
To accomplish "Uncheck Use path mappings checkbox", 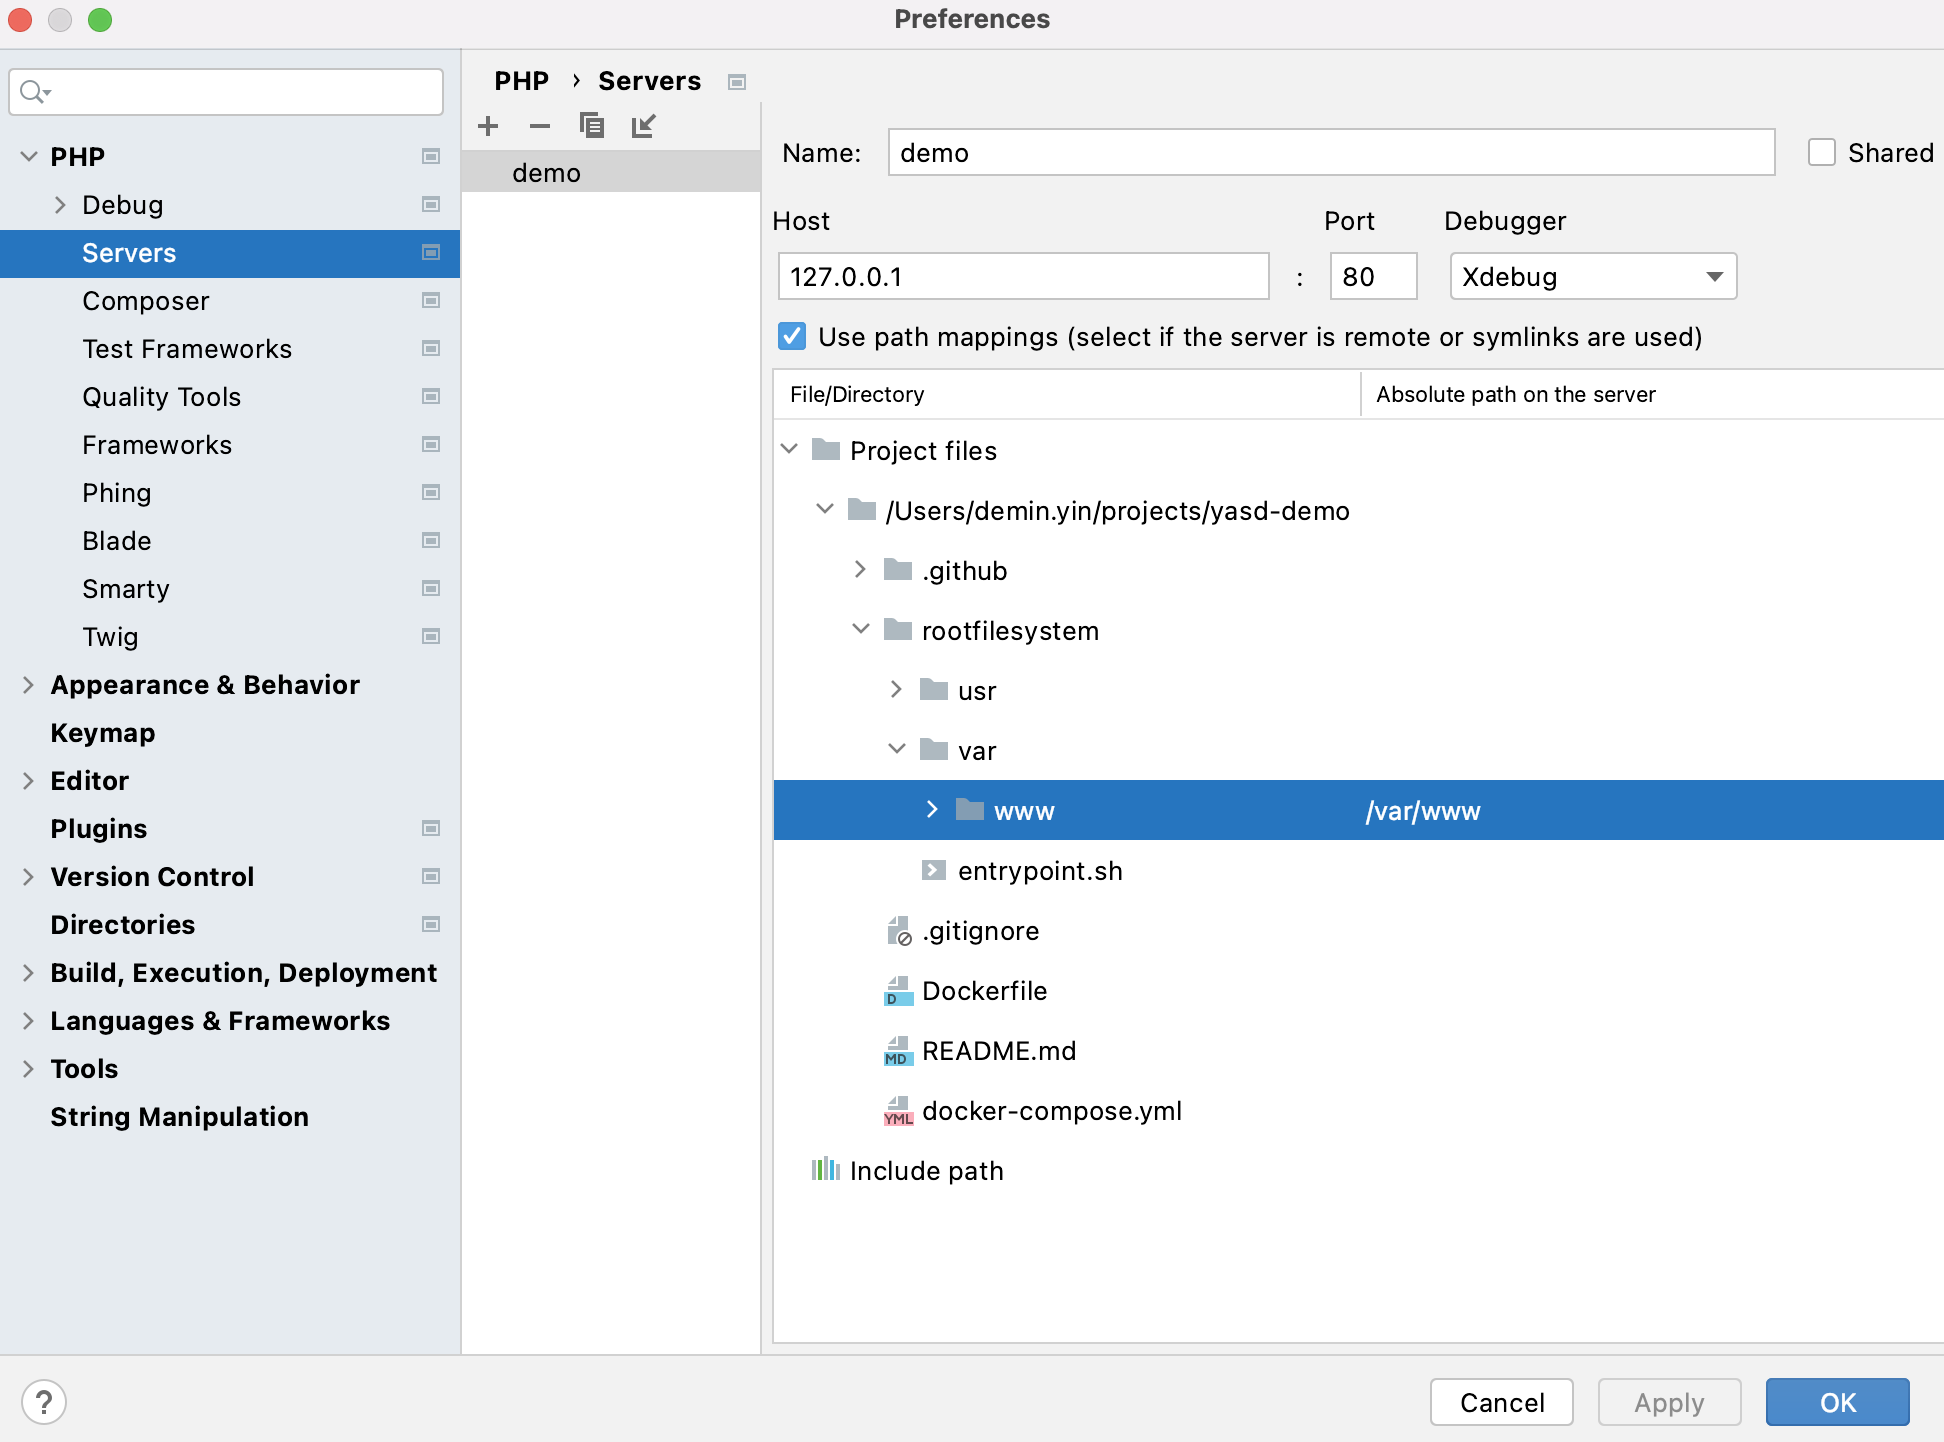I will click(792, 337).
